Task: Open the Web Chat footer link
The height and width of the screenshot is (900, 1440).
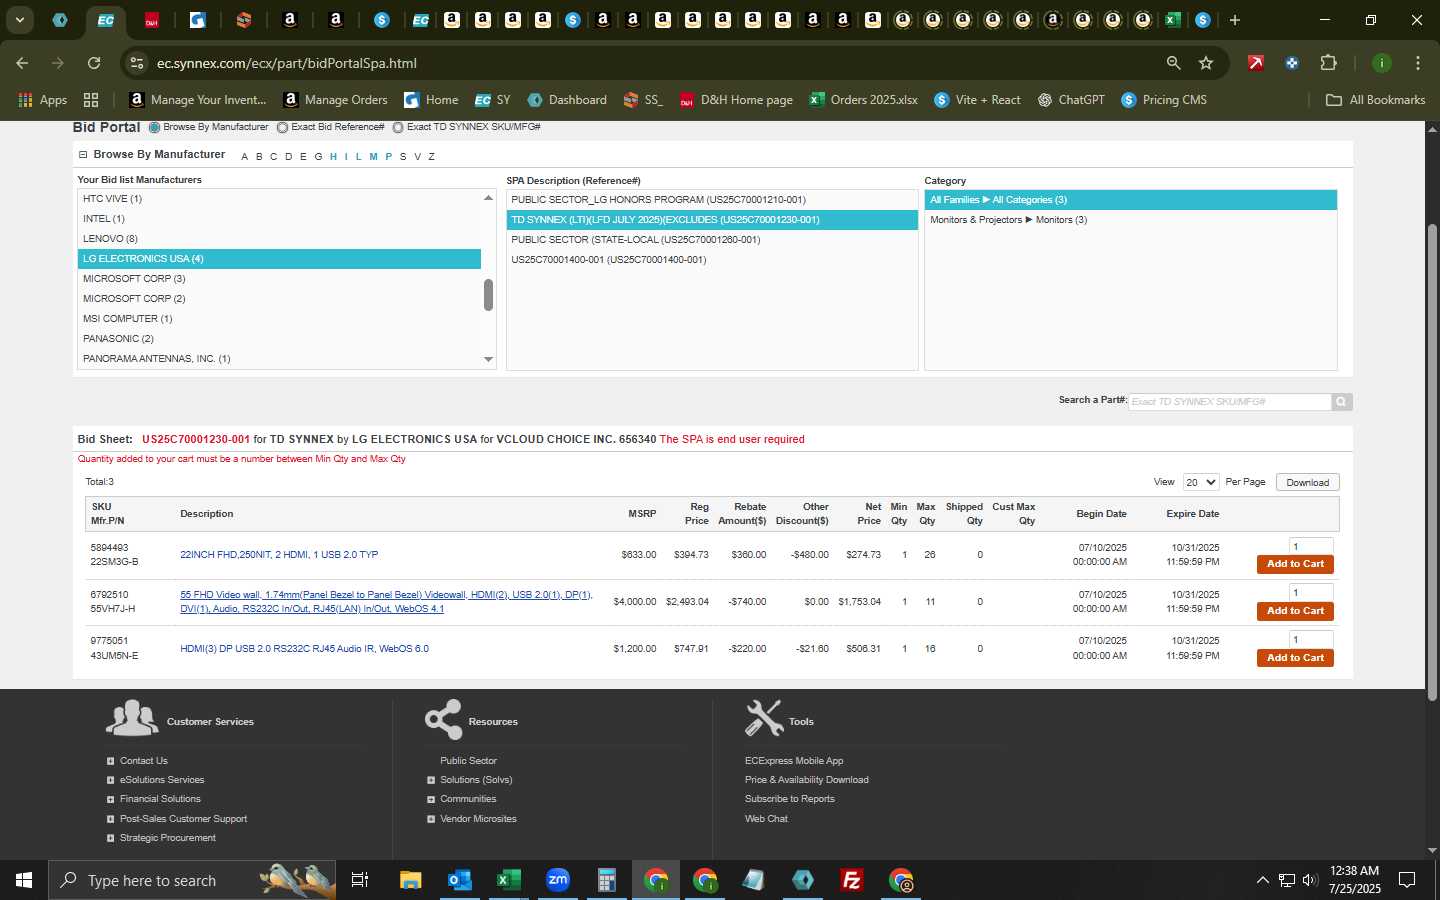Action: pyautogui.click(x=766, y=819)
